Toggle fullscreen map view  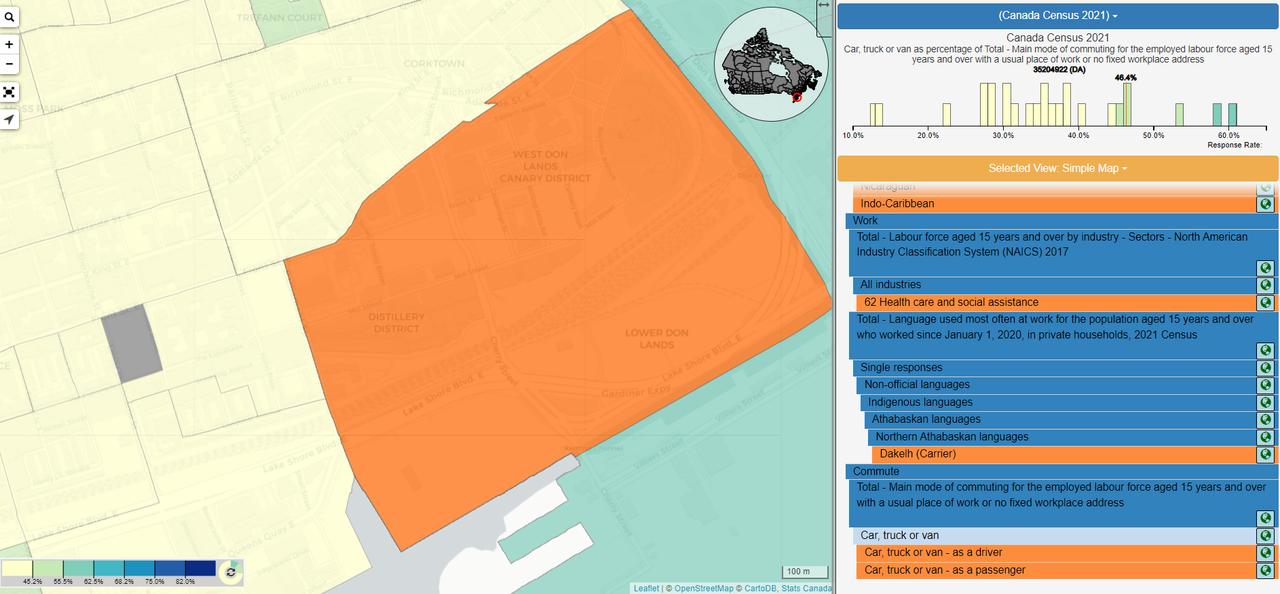(9, 92)
